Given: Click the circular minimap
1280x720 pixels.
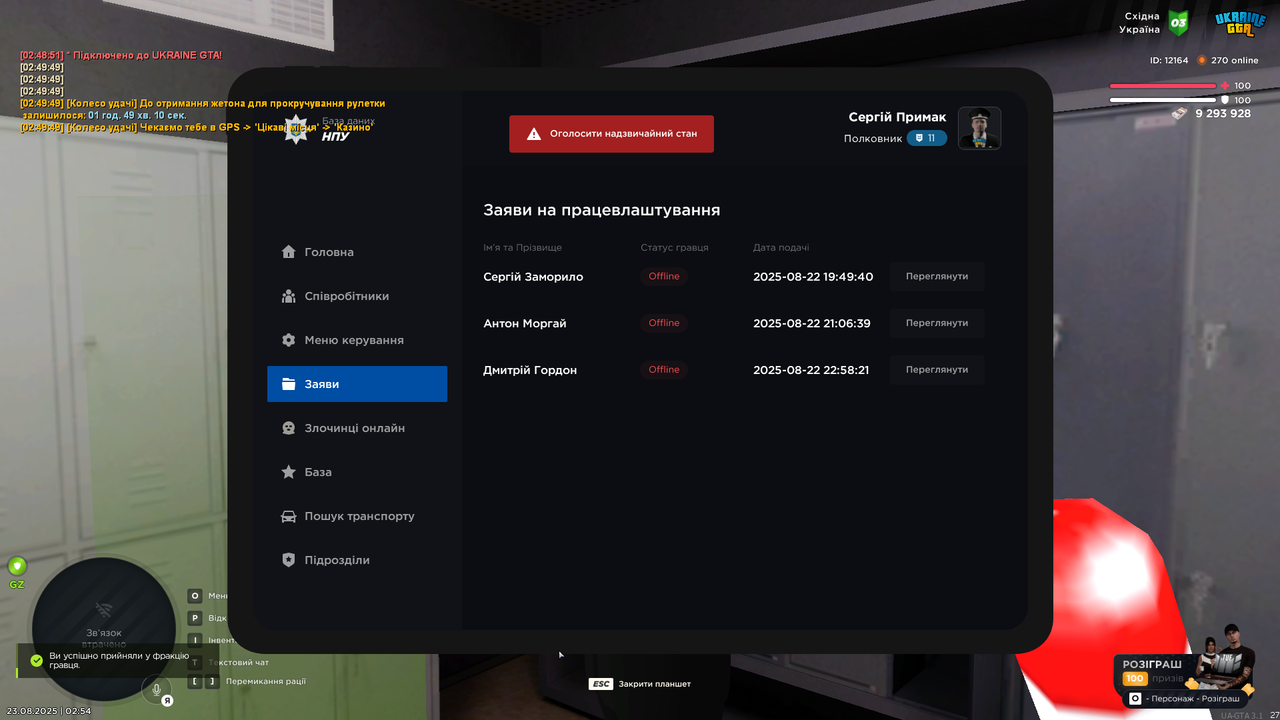Looking at the screenshot, I should [104, 630].
